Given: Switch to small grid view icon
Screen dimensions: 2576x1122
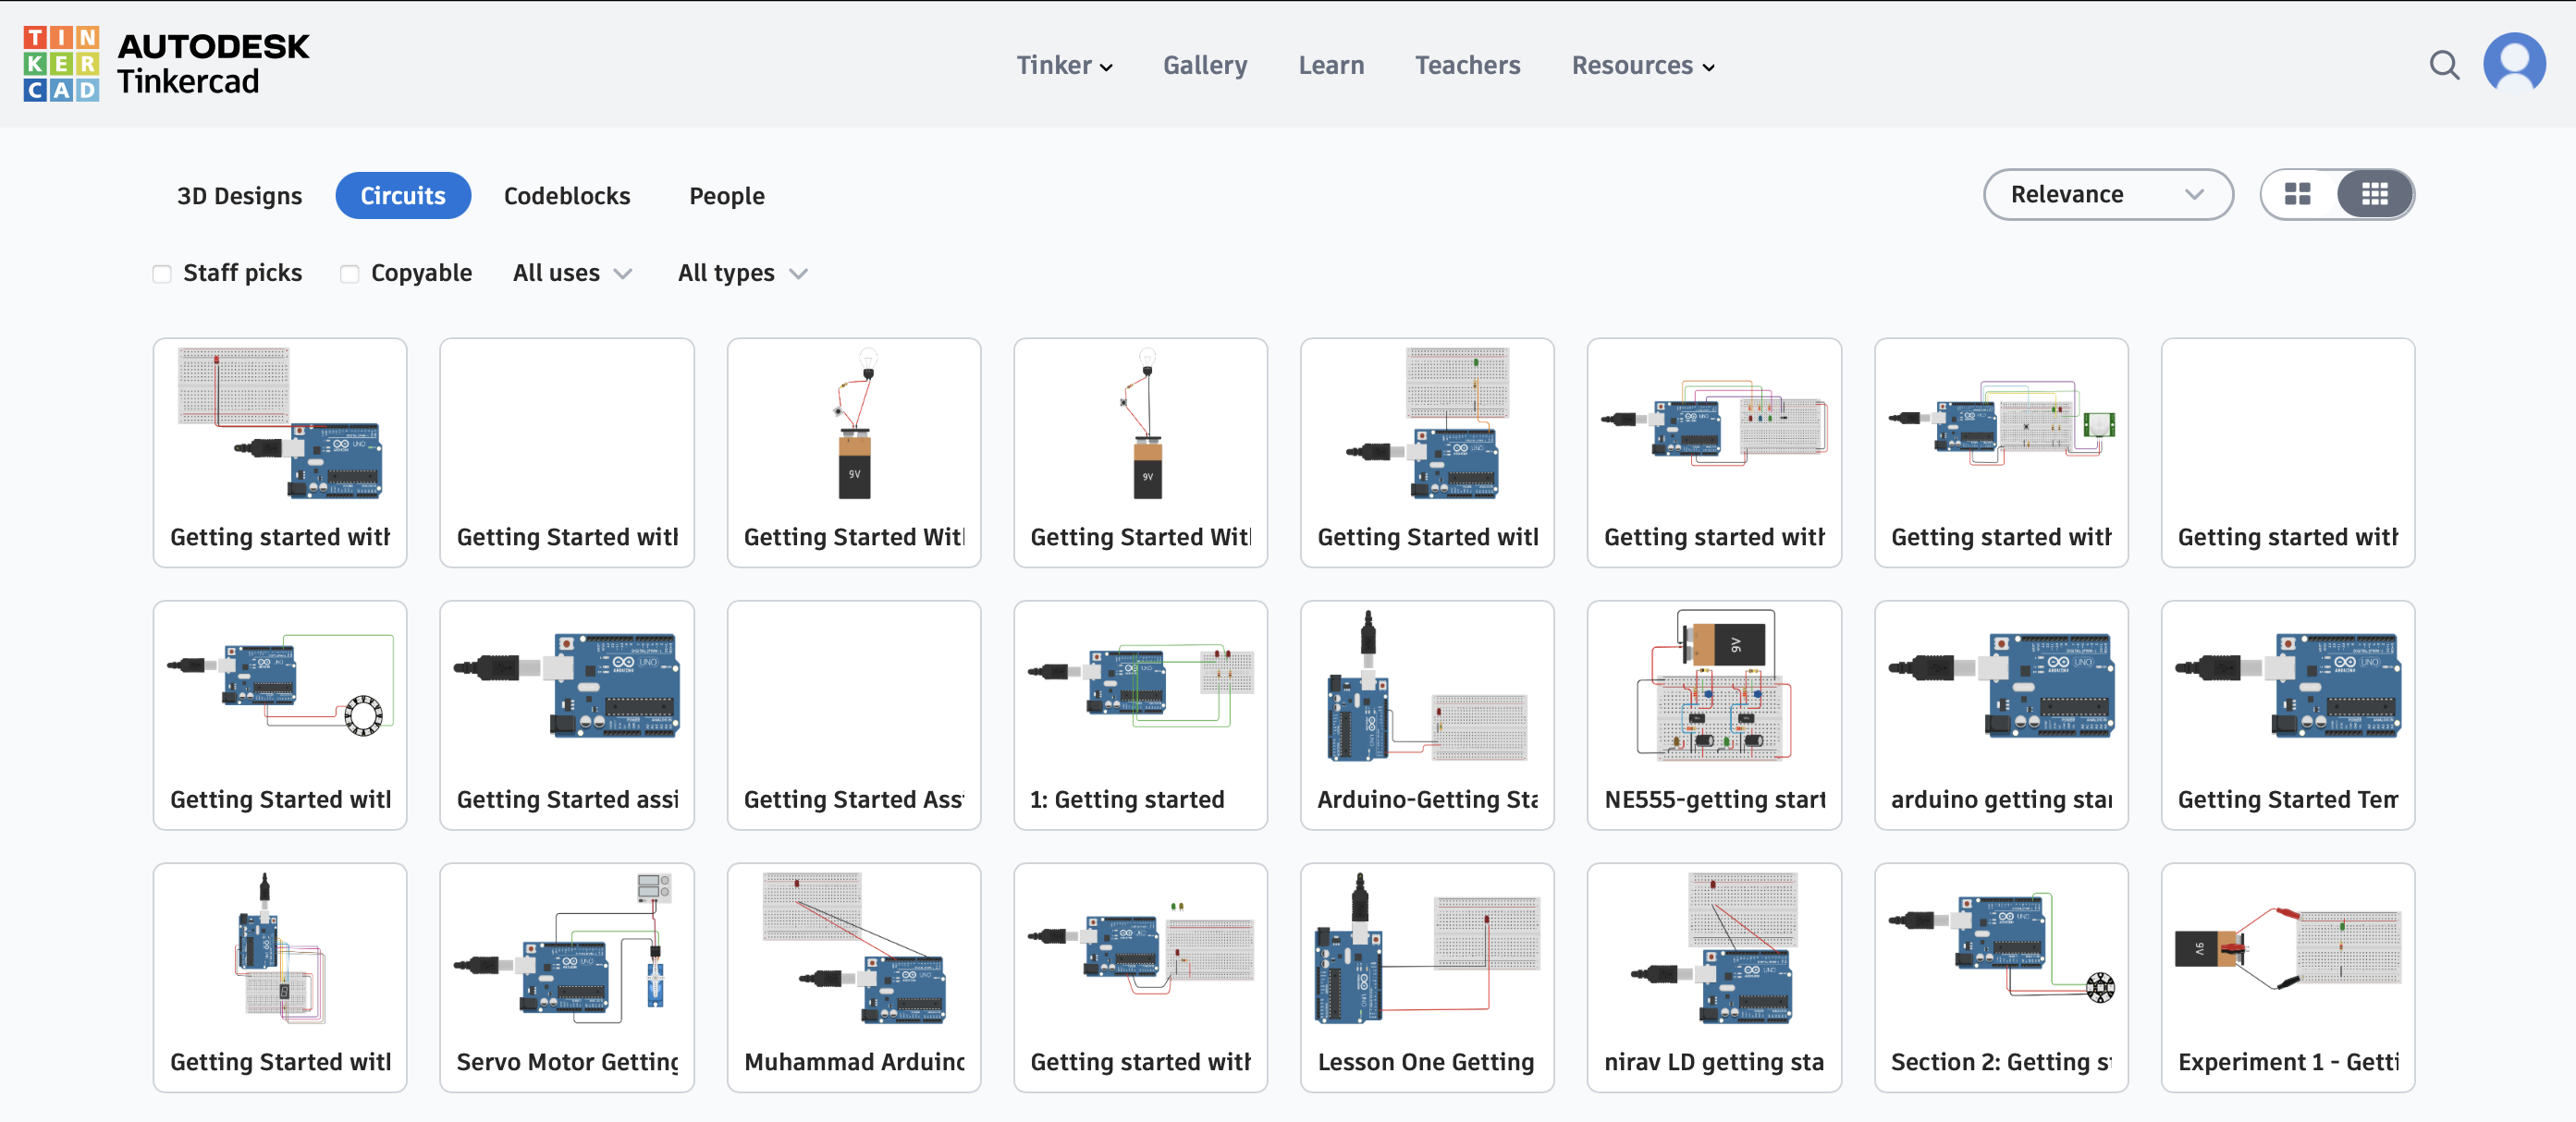Looking at the screenshot, I should point(2374,194).
